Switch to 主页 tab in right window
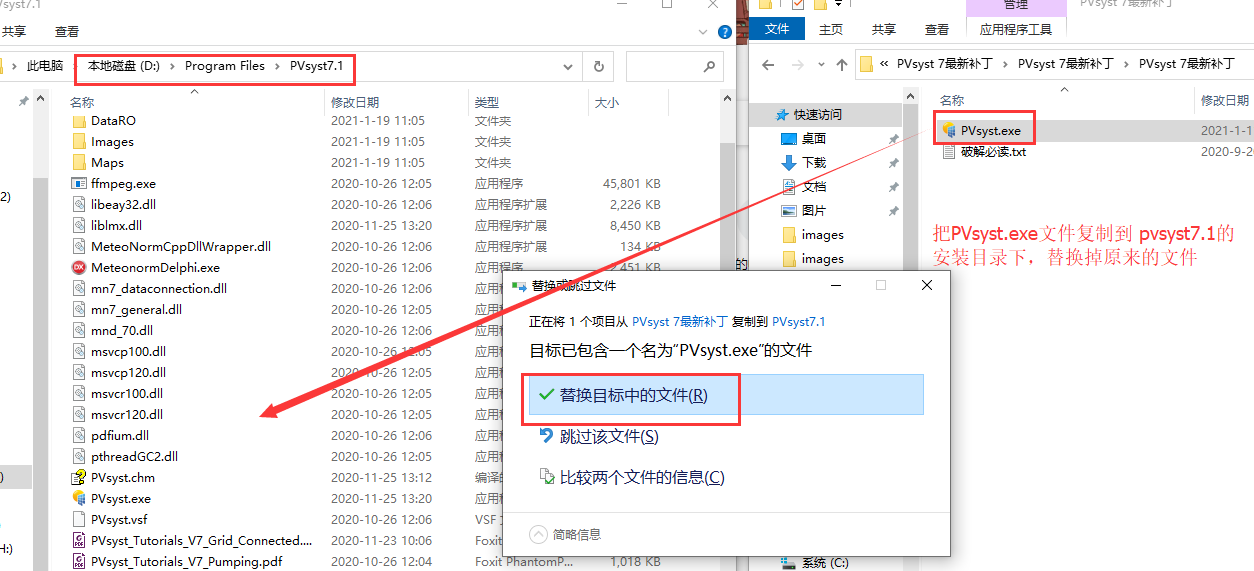Screen dimensions: 1254x571 [831, 30]
